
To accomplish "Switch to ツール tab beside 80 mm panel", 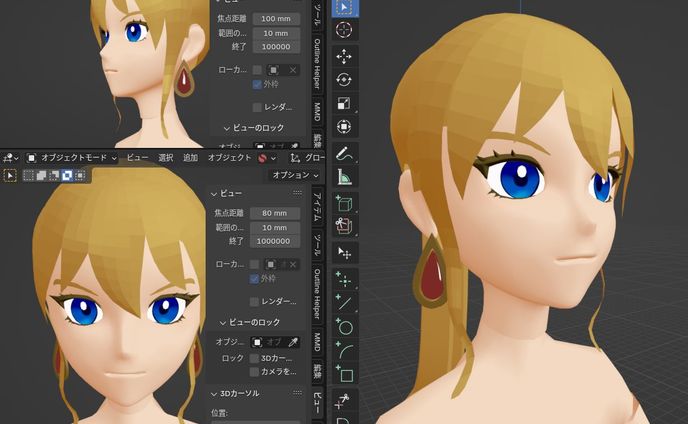I will (317, 245).
